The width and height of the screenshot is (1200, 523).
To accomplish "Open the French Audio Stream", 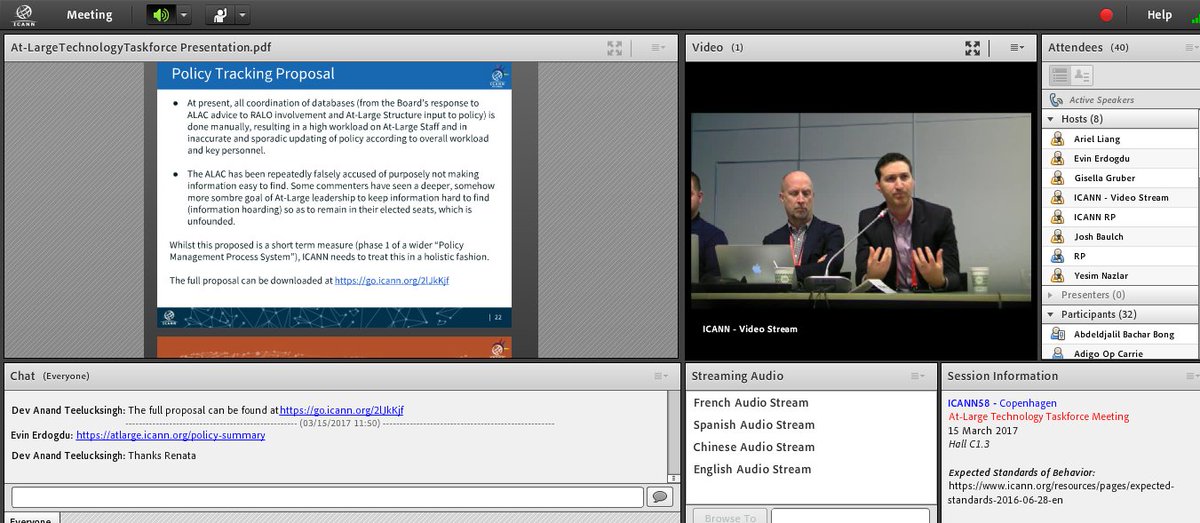I will (751, 403).
